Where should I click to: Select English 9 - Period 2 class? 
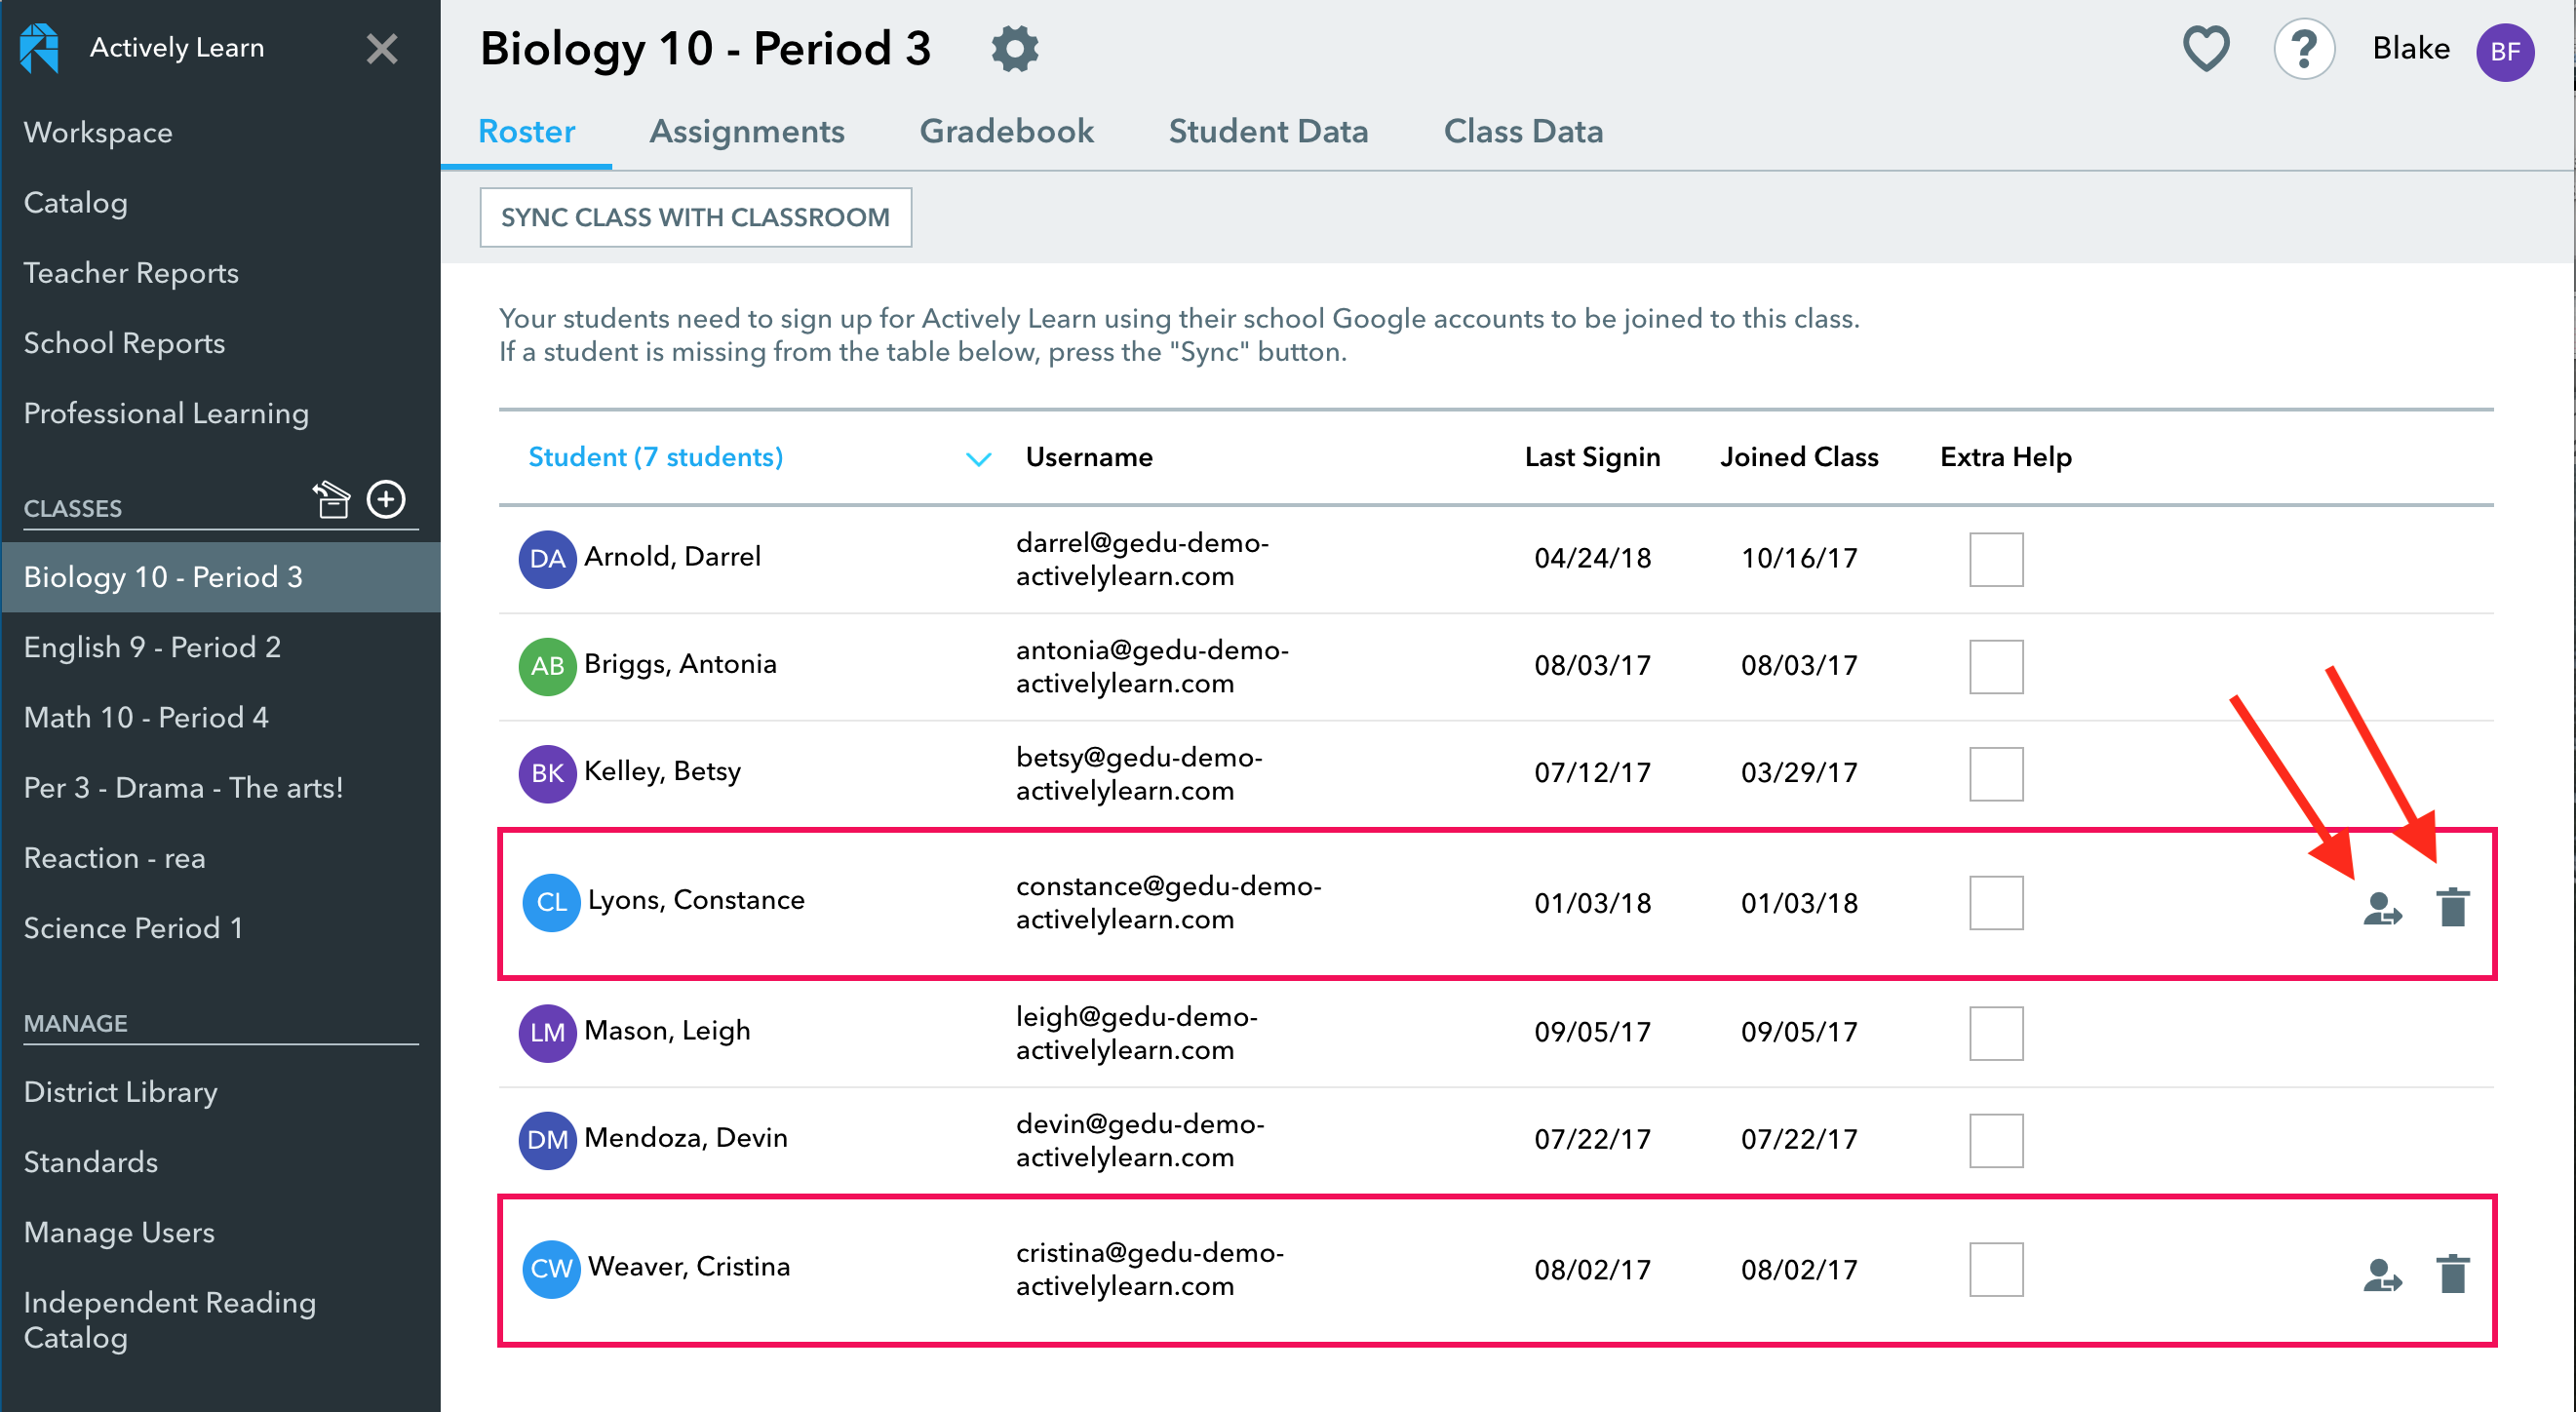pos(152,647)
